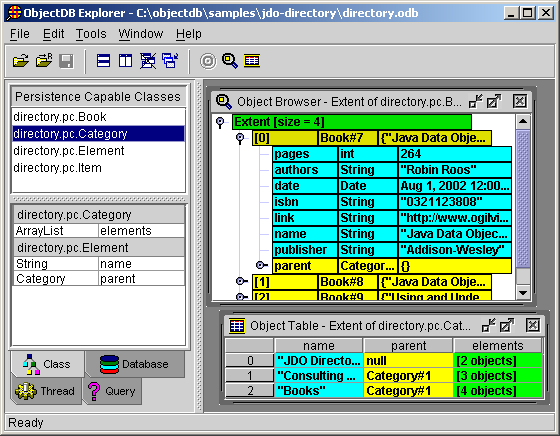560x436 pixels.
Task: Switch to the Database tab
Action: [x=135, y=364]
